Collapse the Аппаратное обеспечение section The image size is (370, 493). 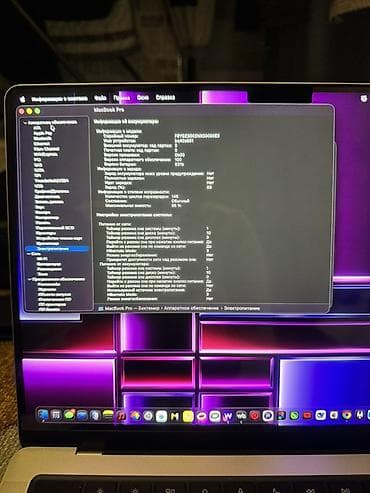[x=25, y=123]
